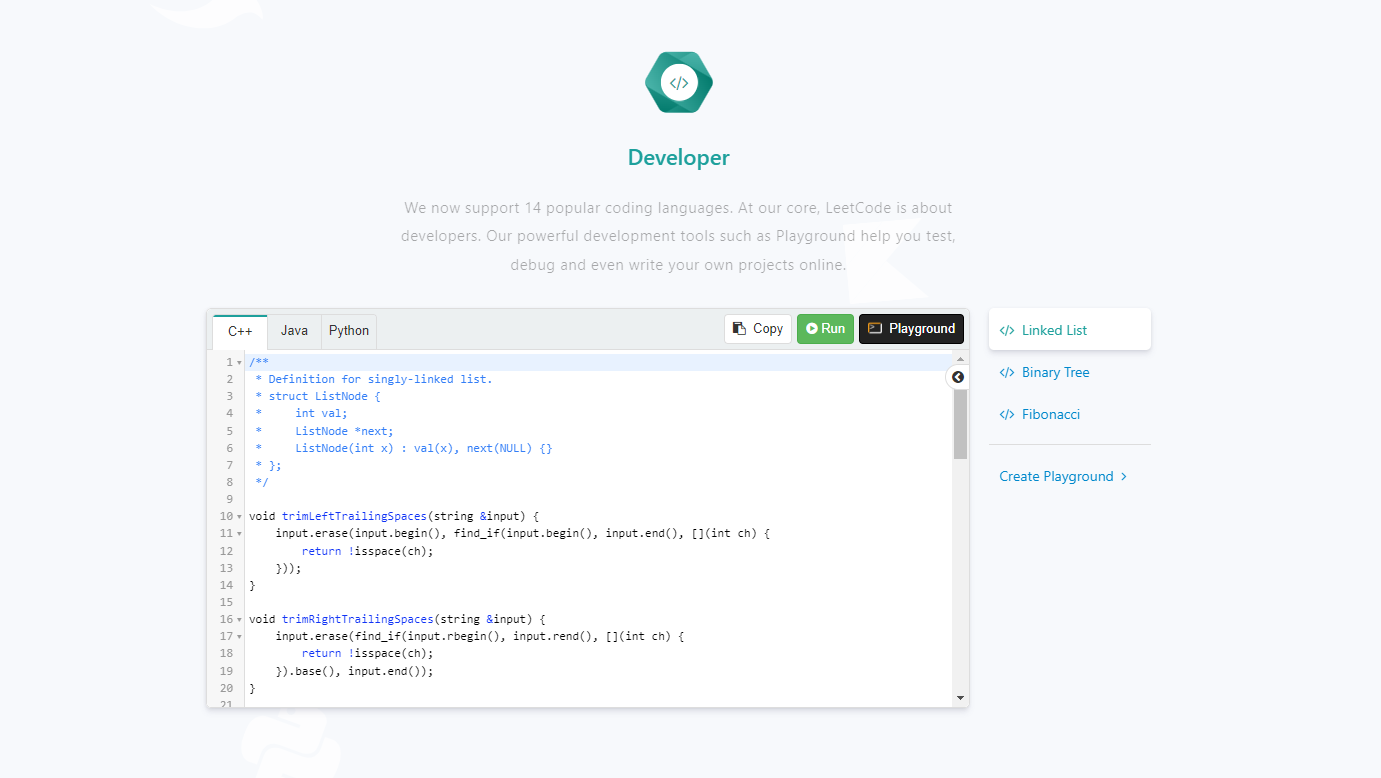Click 'return !isspace(ch);' on line 18

367,654
